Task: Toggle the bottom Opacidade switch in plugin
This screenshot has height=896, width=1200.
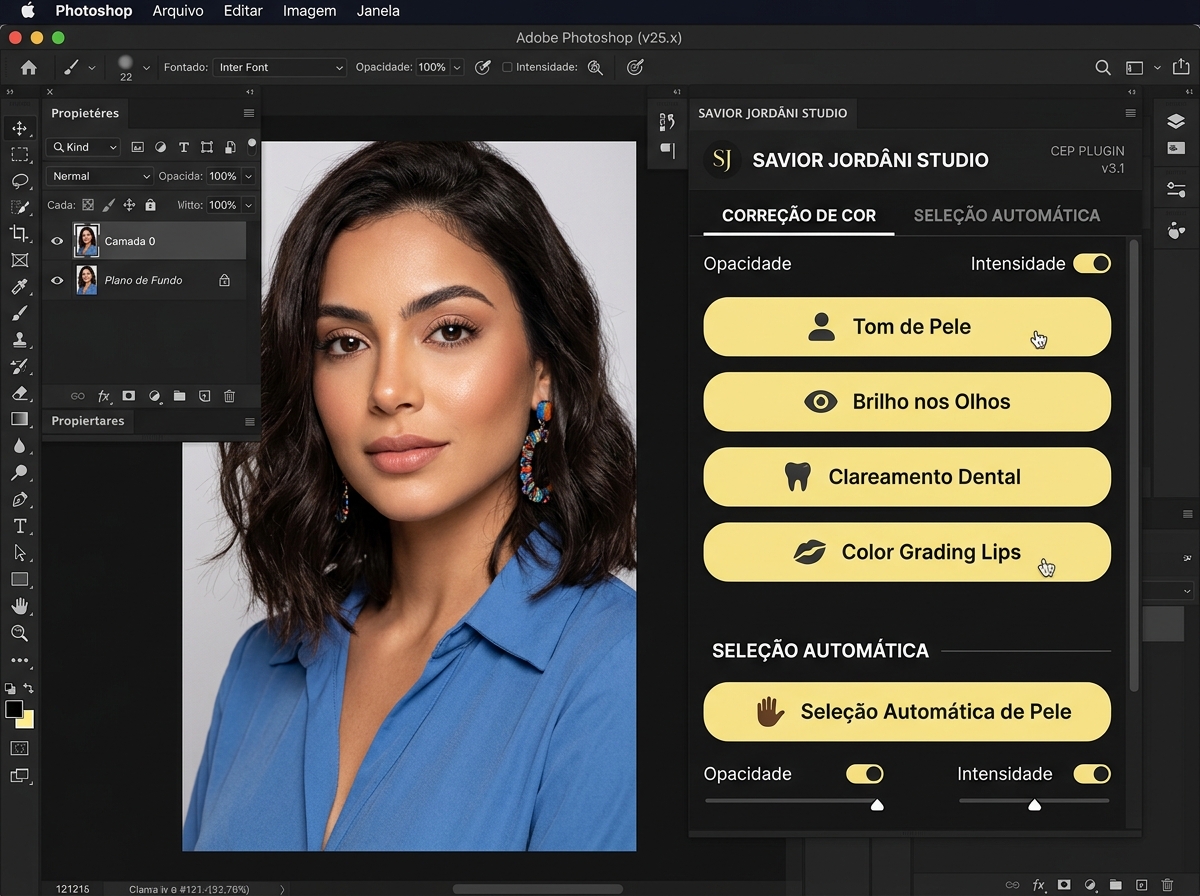Action: (865, 774)
